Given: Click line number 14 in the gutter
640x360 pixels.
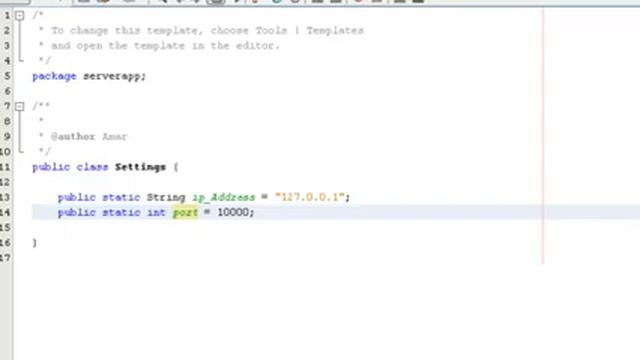Looking at the screenshot, I should (x=5, y=212).
